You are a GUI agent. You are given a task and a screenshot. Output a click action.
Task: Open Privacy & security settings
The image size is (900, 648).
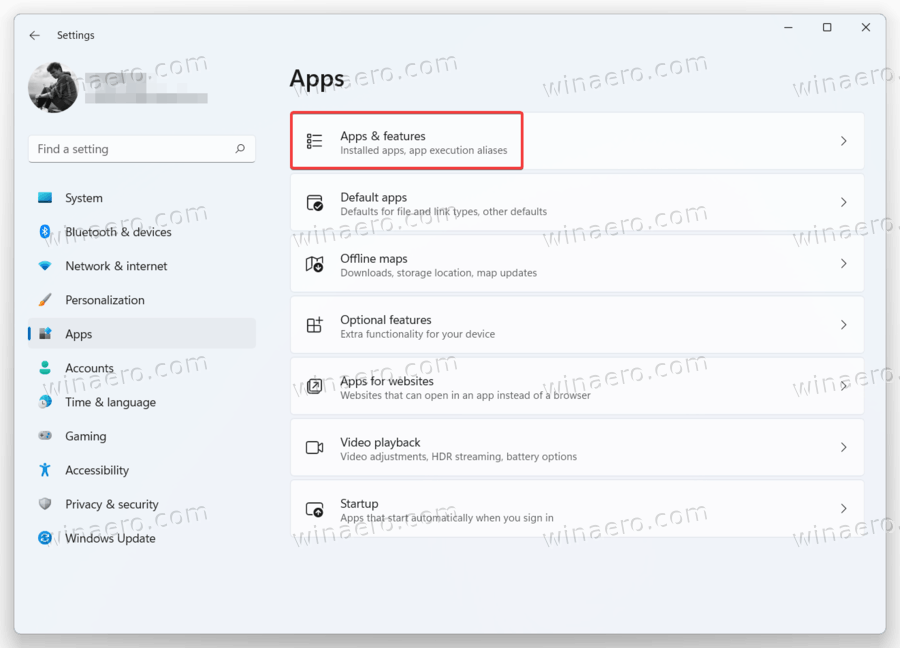point(142,504)
